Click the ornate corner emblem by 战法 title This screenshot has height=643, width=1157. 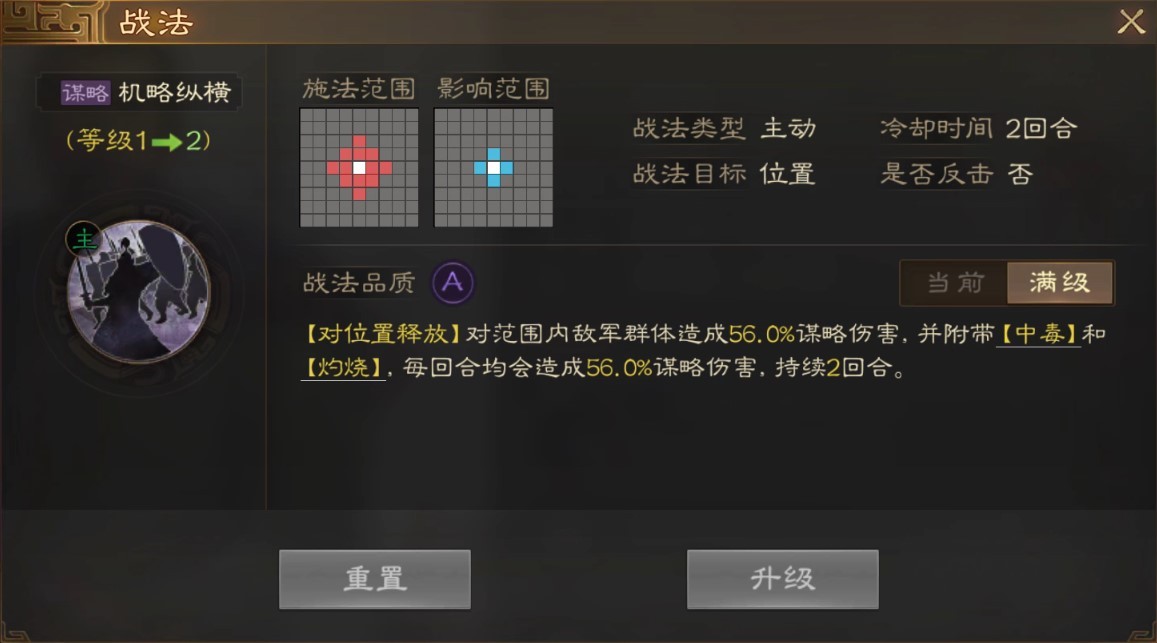pyautogui.click(x=52, y=21)
